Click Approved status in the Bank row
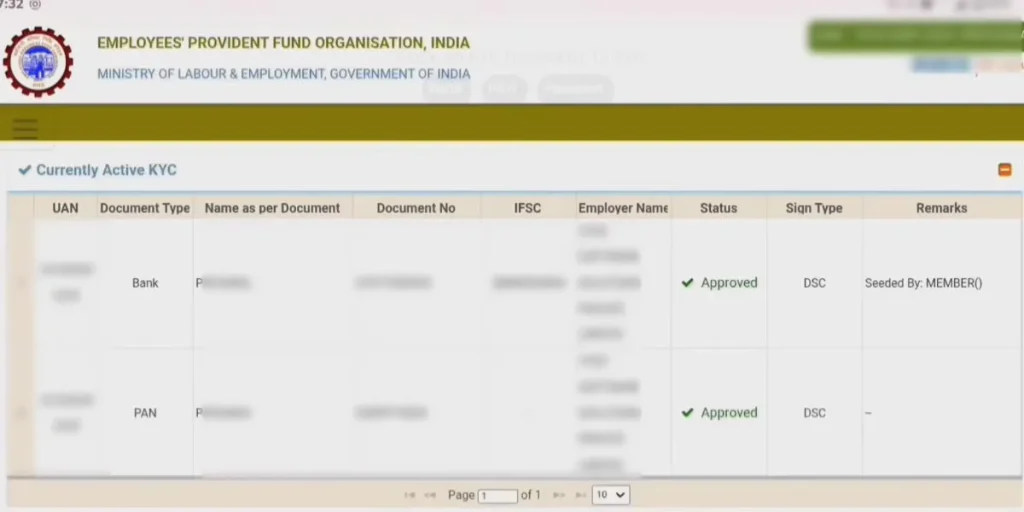Screen dimensions: 1024x512 tap(719, 283)
